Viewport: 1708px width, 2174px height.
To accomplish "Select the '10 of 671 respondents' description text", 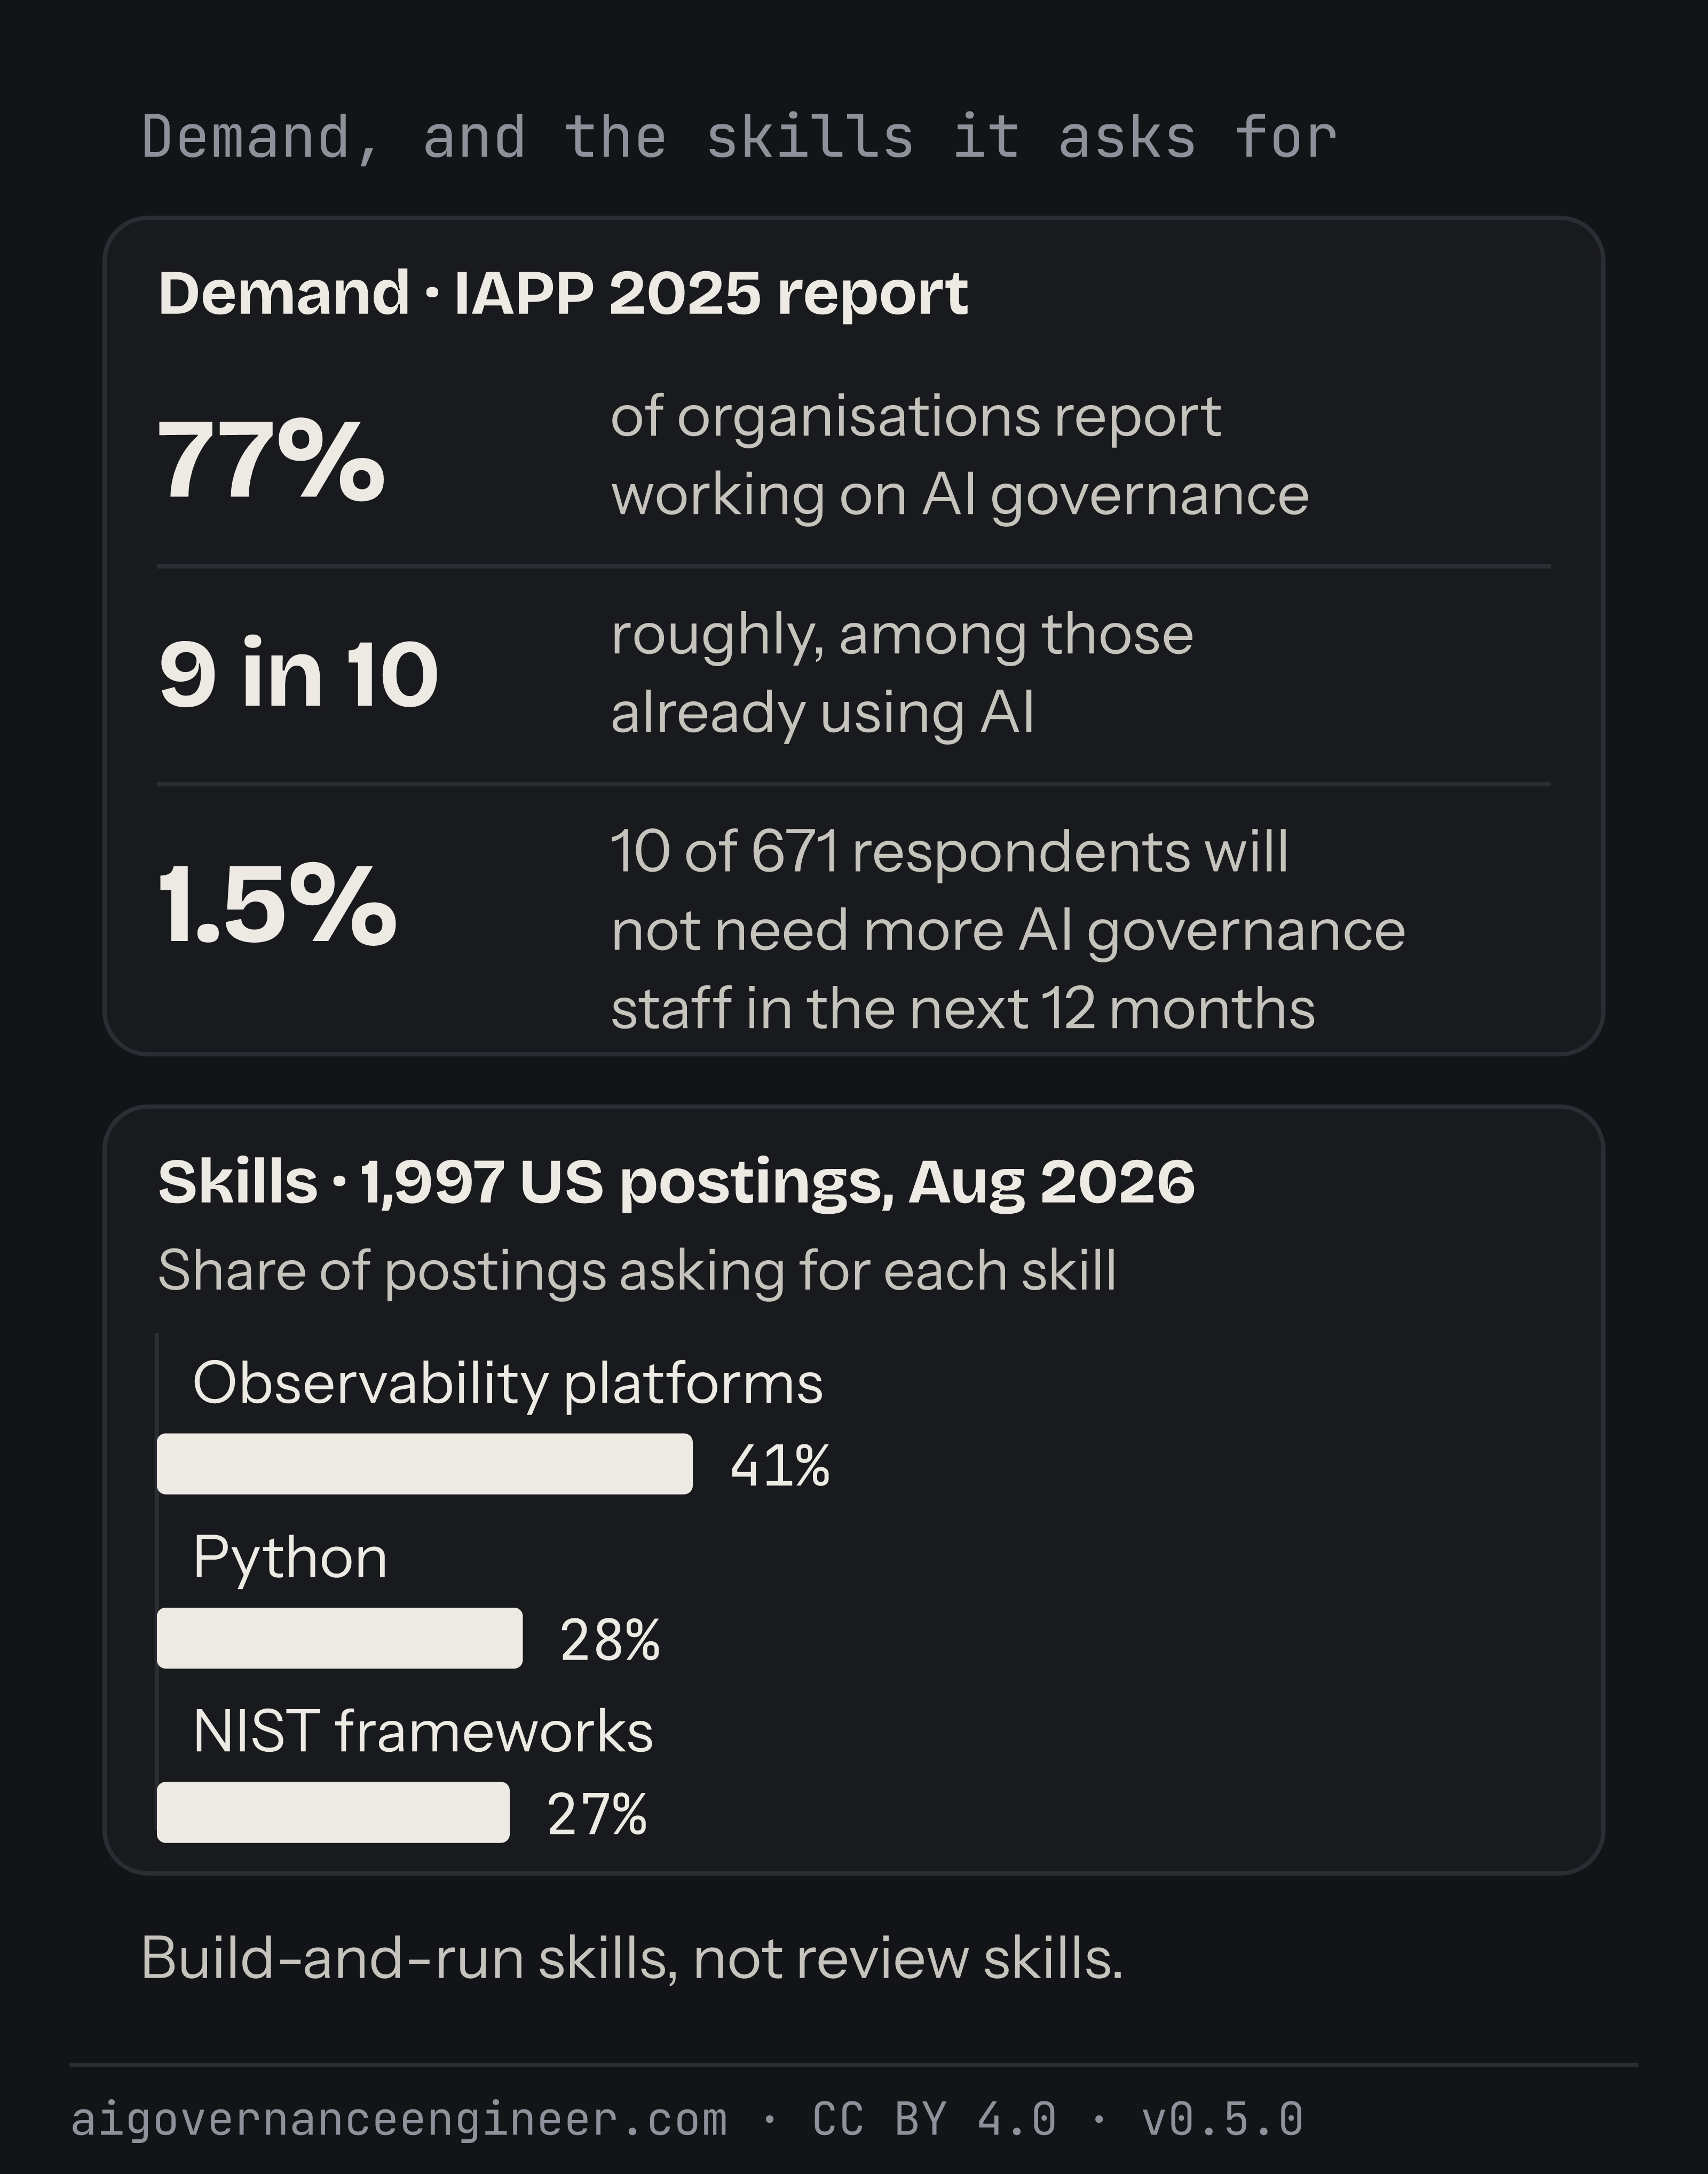I will [1007, 930].
